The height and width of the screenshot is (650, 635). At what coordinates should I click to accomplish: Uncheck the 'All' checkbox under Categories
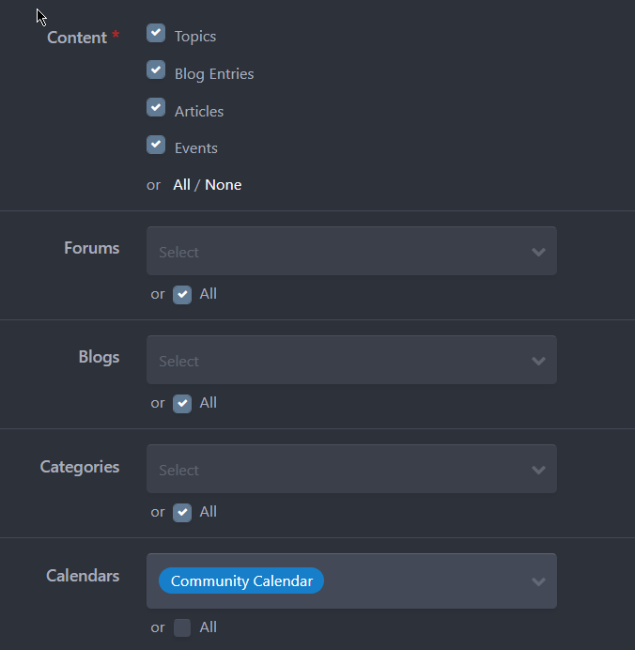click(182, 512)
